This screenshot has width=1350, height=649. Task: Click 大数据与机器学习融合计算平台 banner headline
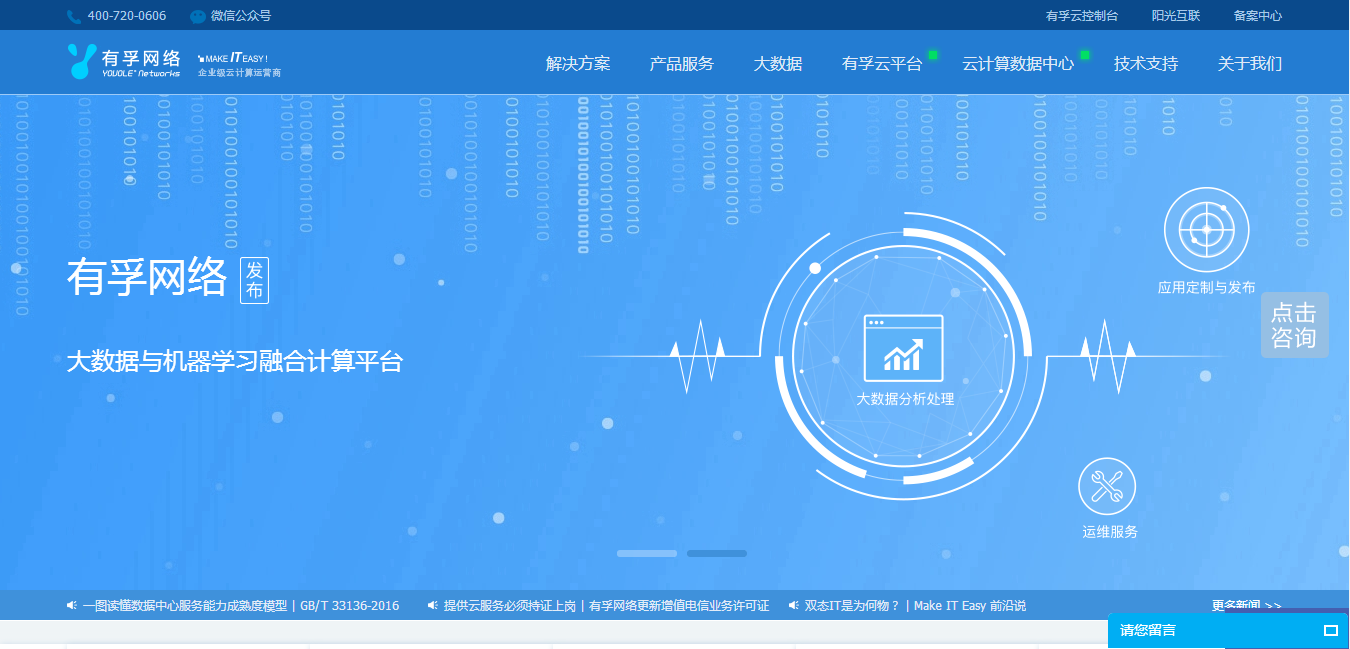(234, 361)
